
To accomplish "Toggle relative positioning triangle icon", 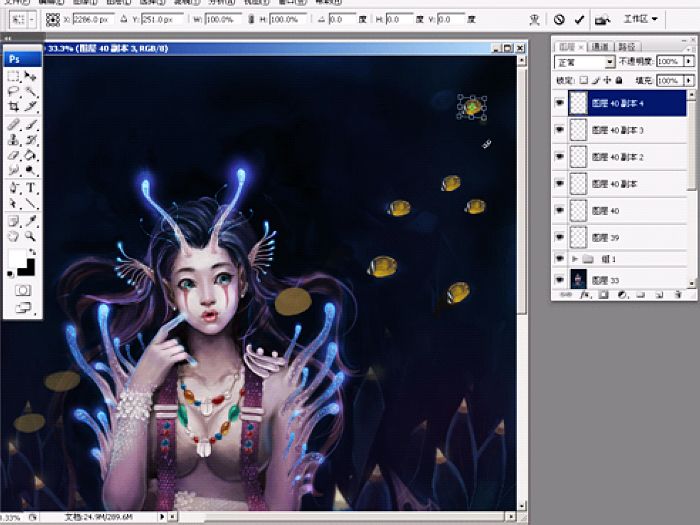I will (124, 20).
